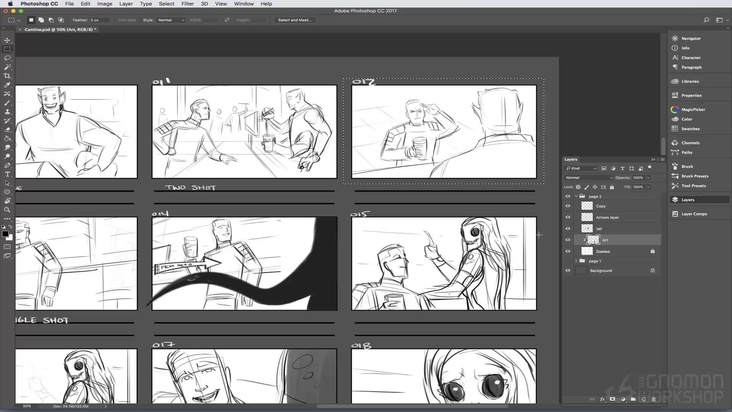732x412 pixels.
Task: Open the marquee Style dropdown
Action: pyautogui.click(x=170, y=20)
